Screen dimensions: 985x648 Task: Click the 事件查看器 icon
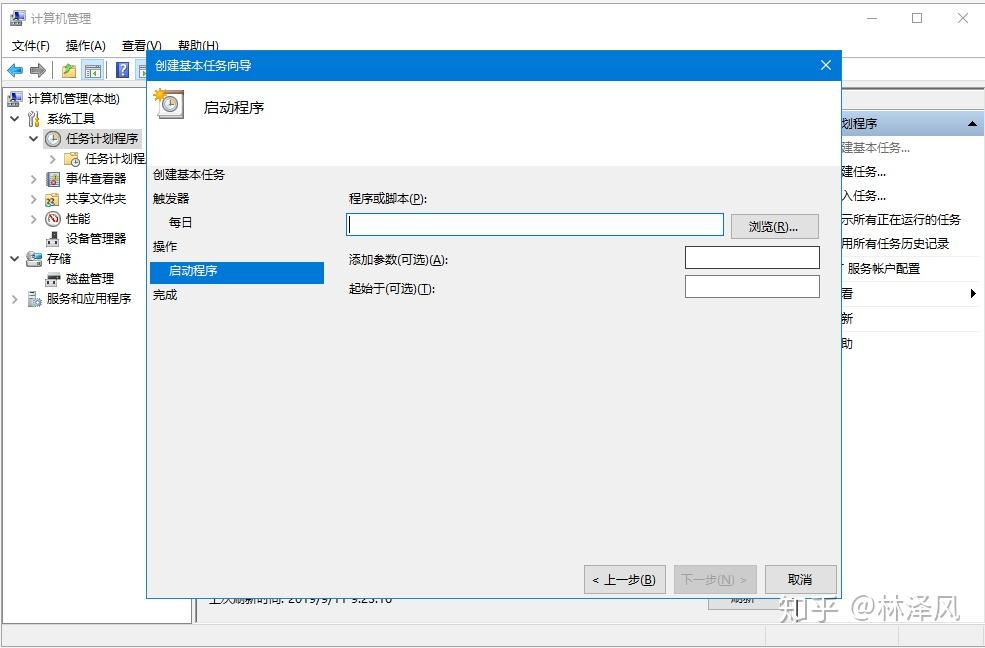[53, 179]
